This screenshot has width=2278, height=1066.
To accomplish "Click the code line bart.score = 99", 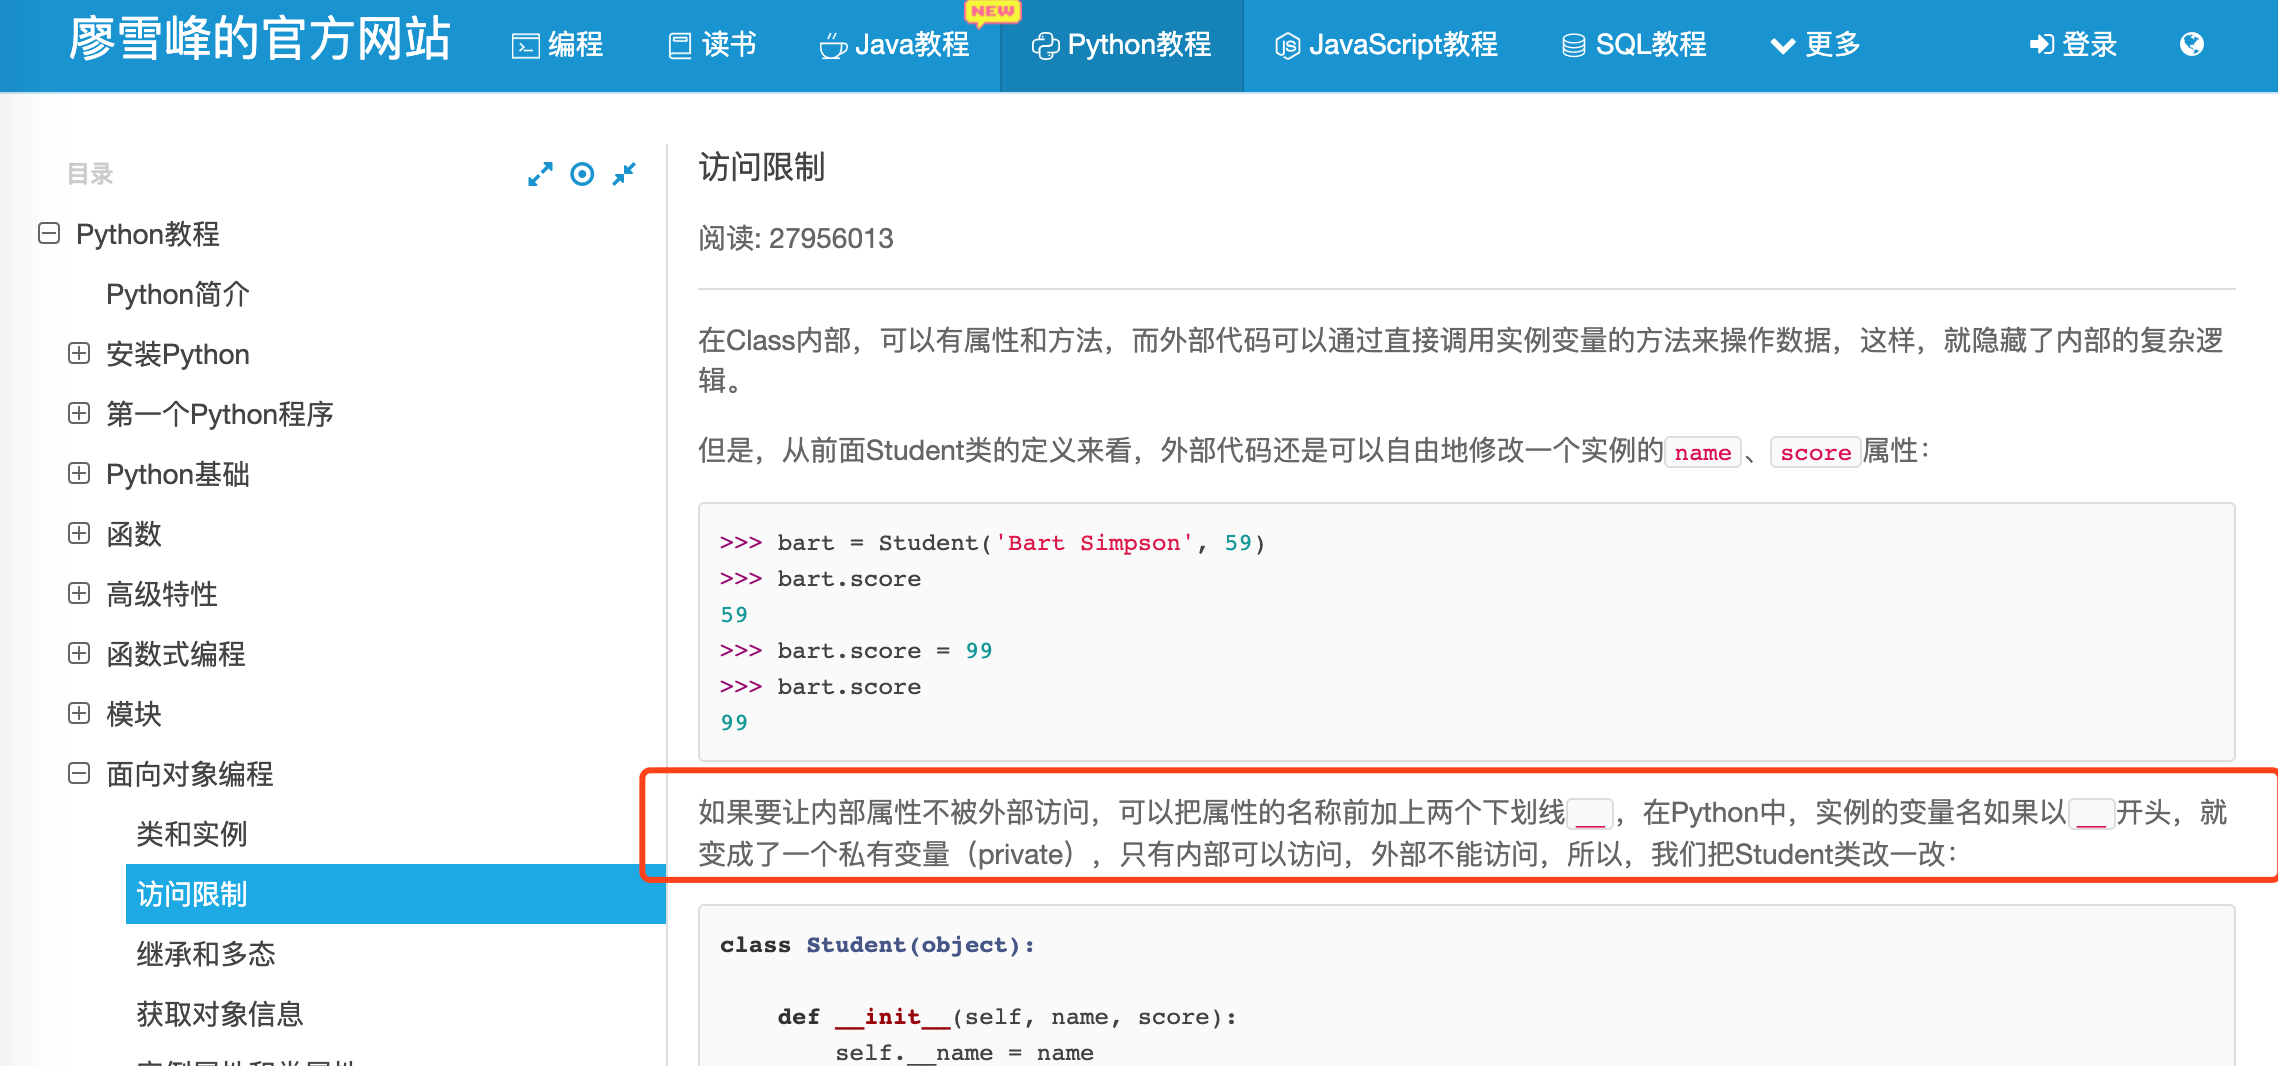I will pos(856,651).
